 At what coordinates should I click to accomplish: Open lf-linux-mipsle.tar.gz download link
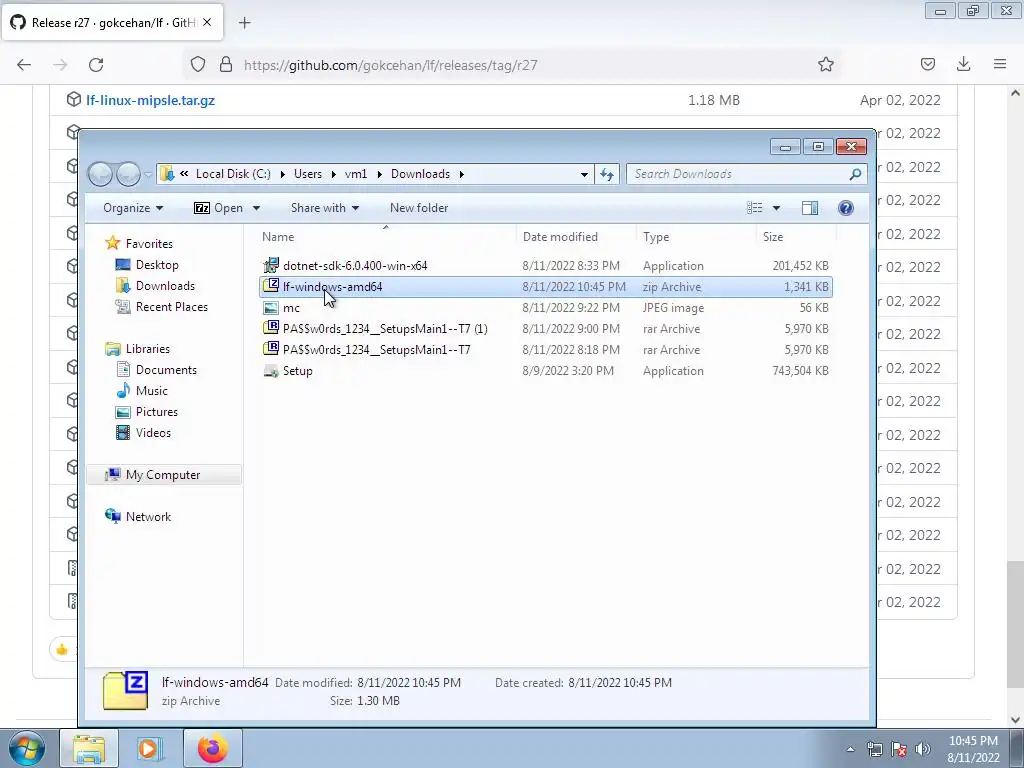[x=150, y=100]
